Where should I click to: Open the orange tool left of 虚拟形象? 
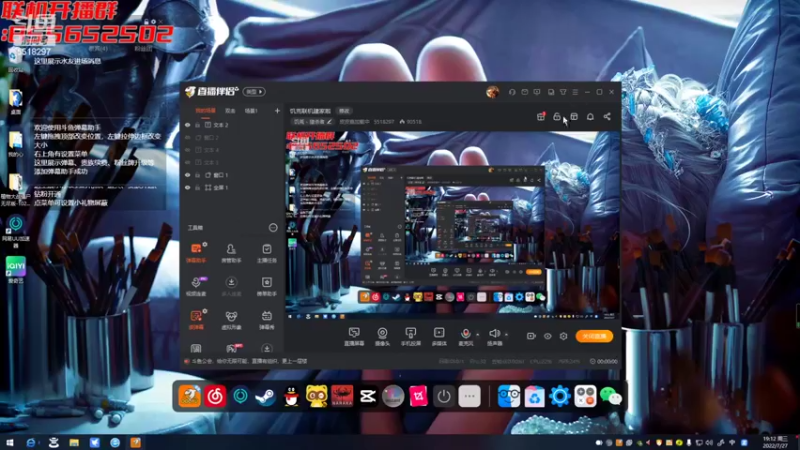196,320
